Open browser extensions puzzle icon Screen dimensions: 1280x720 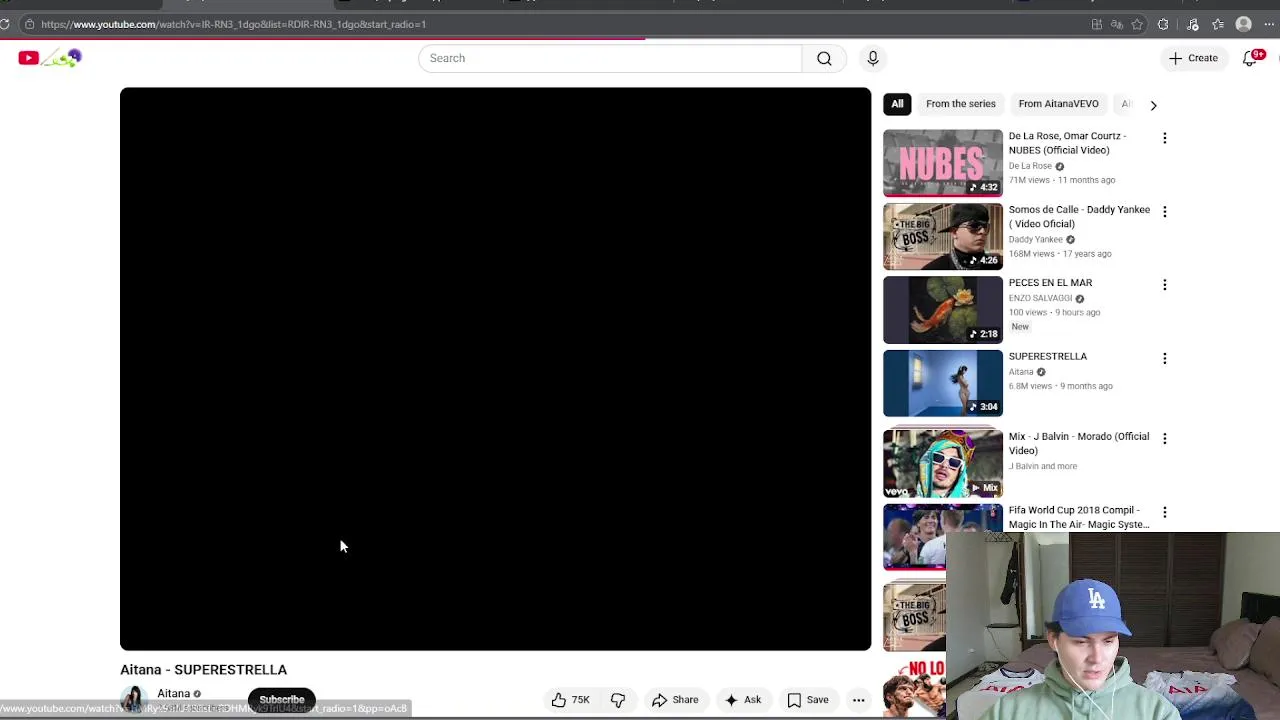(x=1163, y=24)
